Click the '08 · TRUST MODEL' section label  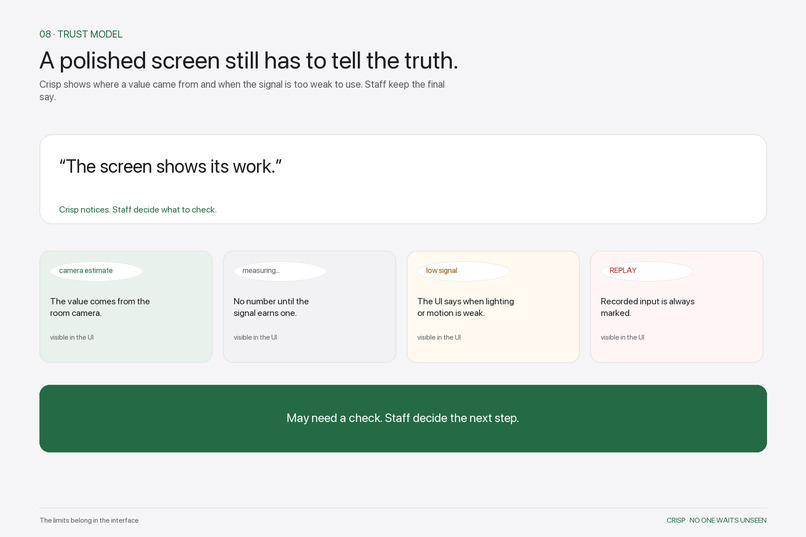pos(81,34)
